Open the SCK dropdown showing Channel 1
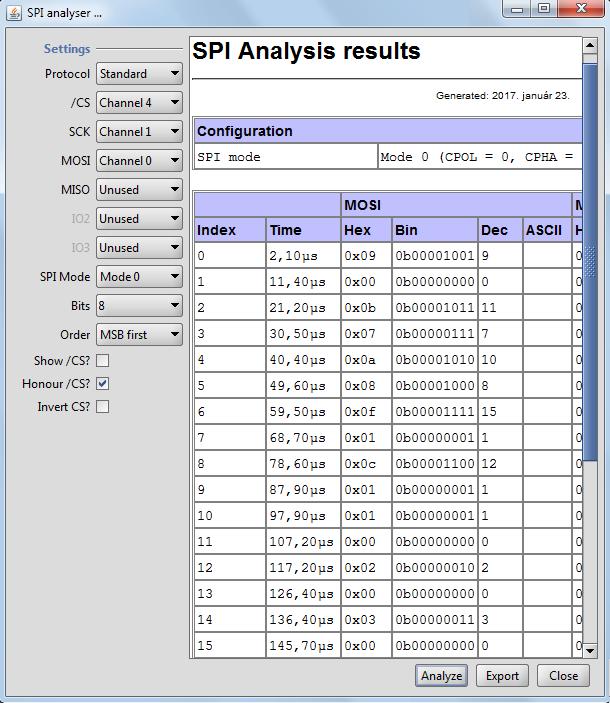The image size is (610, 703). tap(139, 131)
